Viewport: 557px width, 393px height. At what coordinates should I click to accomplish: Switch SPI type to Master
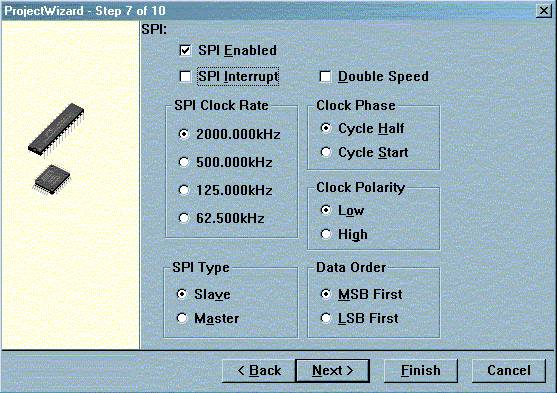point(182,318)
